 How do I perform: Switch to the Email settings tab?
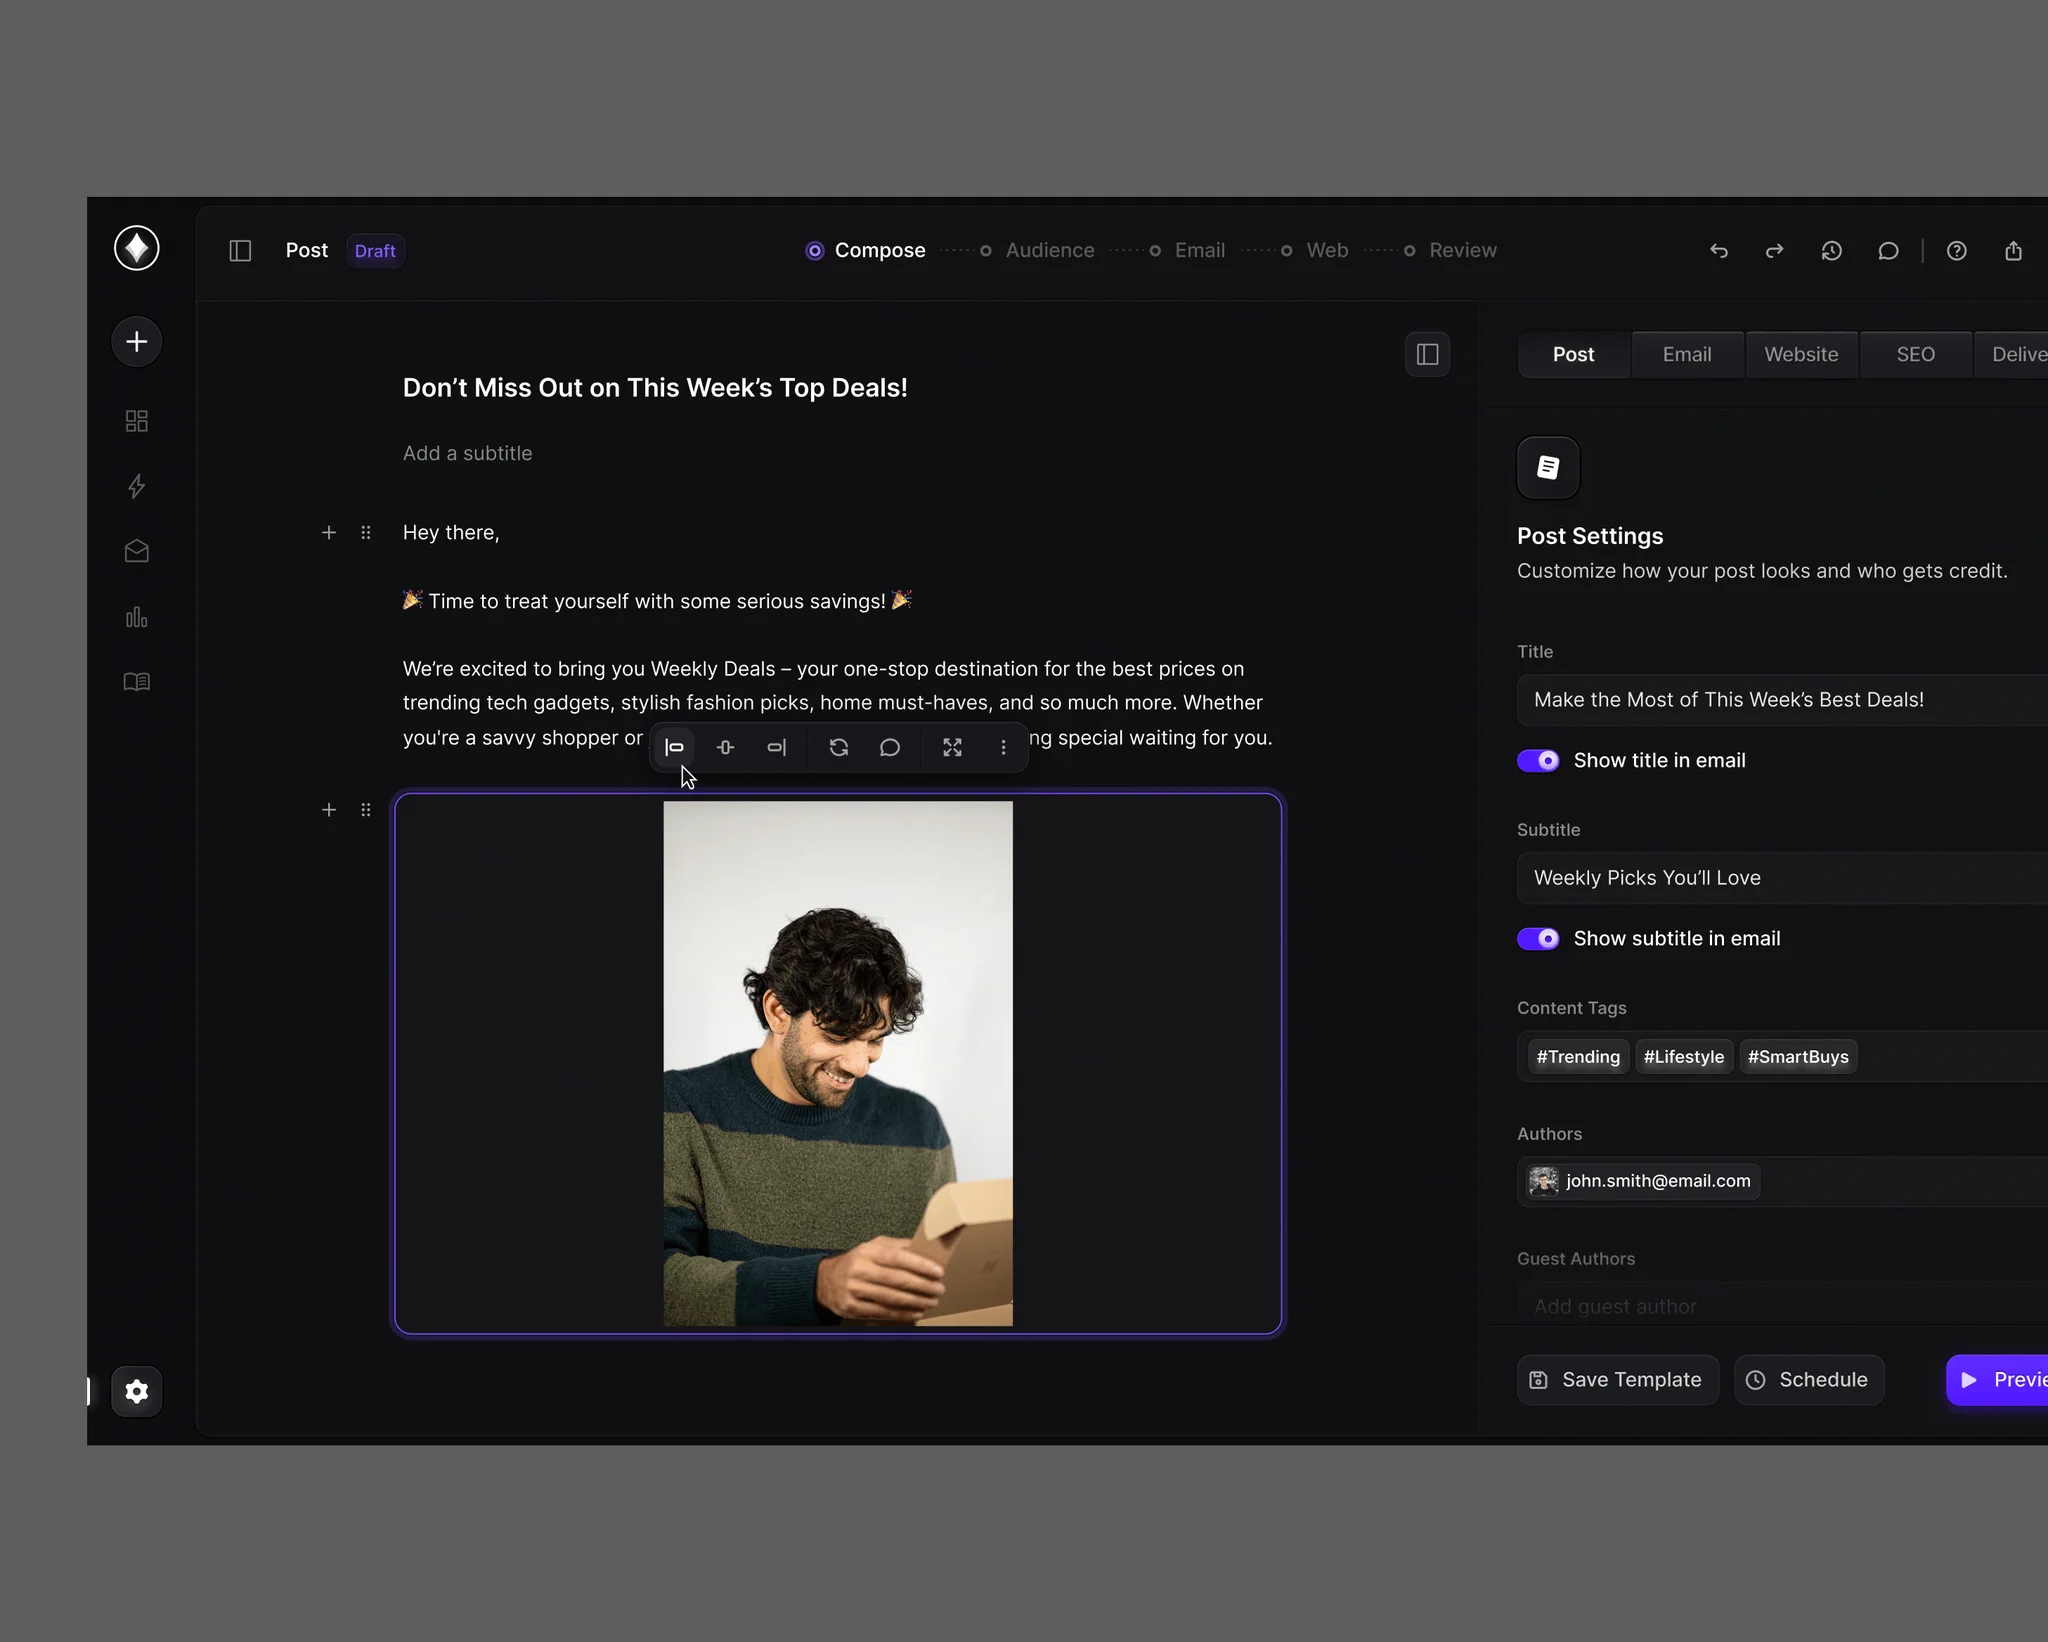[1687, 355]
